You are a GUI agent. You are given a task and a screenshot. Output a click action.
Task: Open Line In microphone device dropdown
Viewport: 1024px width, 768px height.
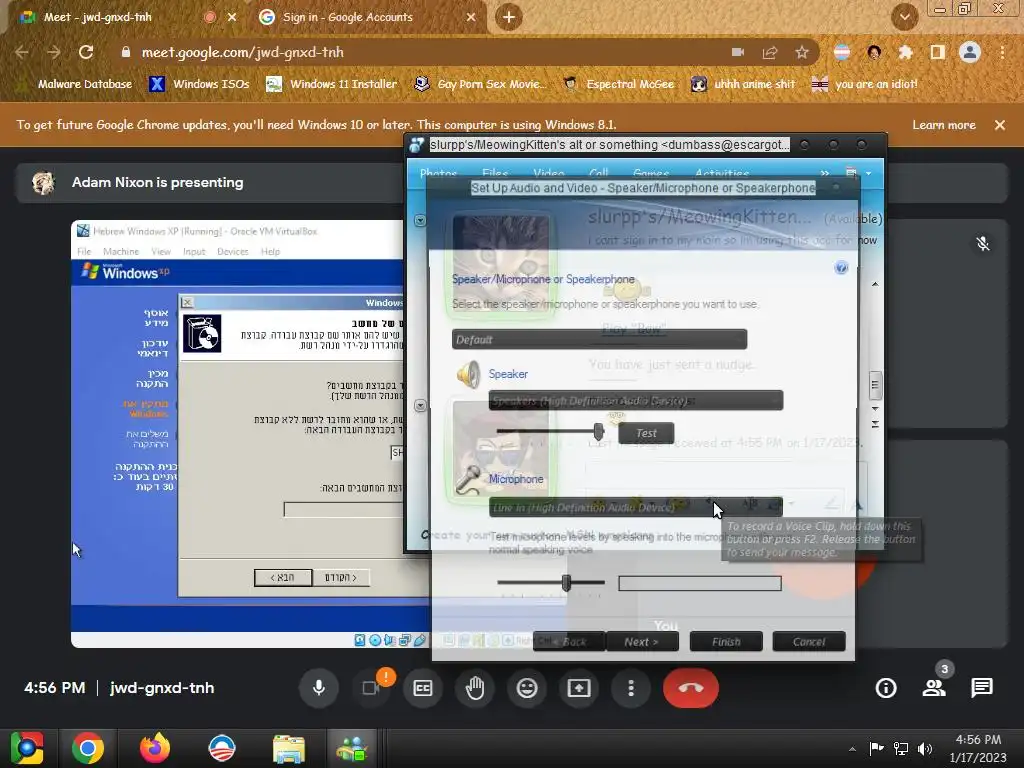(x=635, y=507)
